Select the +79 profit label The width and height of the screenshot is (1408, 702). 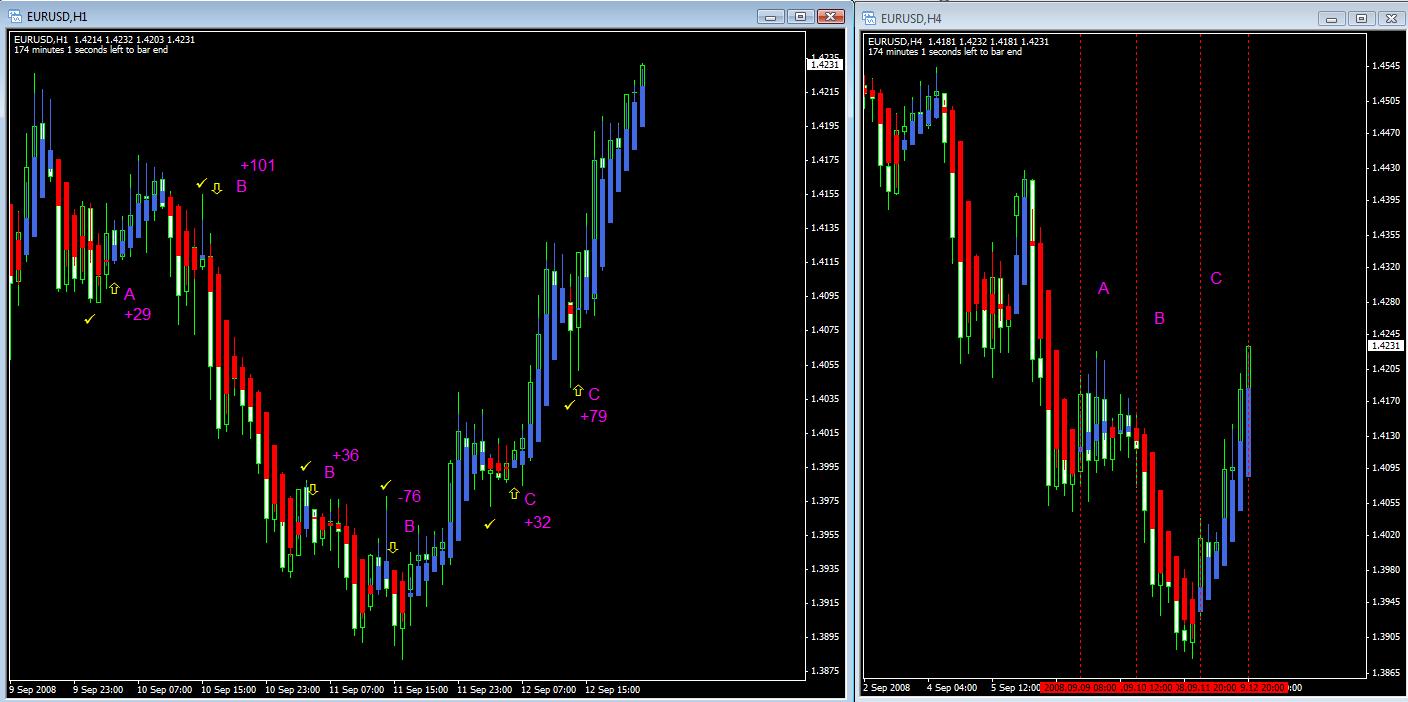pyautogui.click(x=593, y=416)
